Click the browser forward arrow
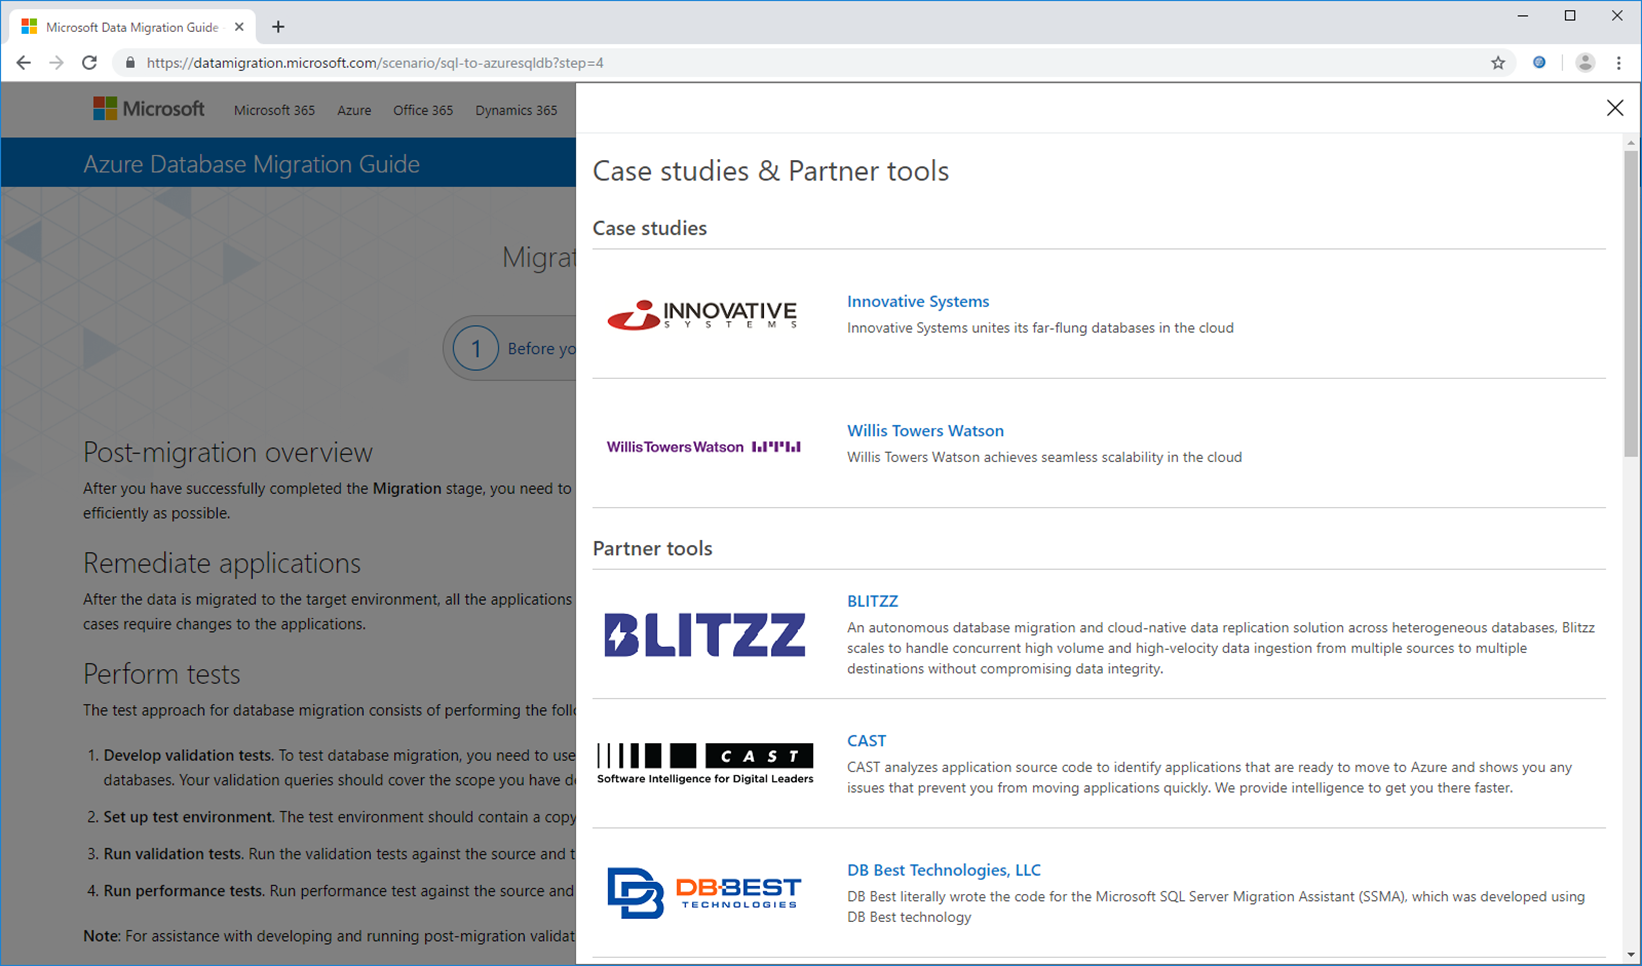 pos(56,63)
